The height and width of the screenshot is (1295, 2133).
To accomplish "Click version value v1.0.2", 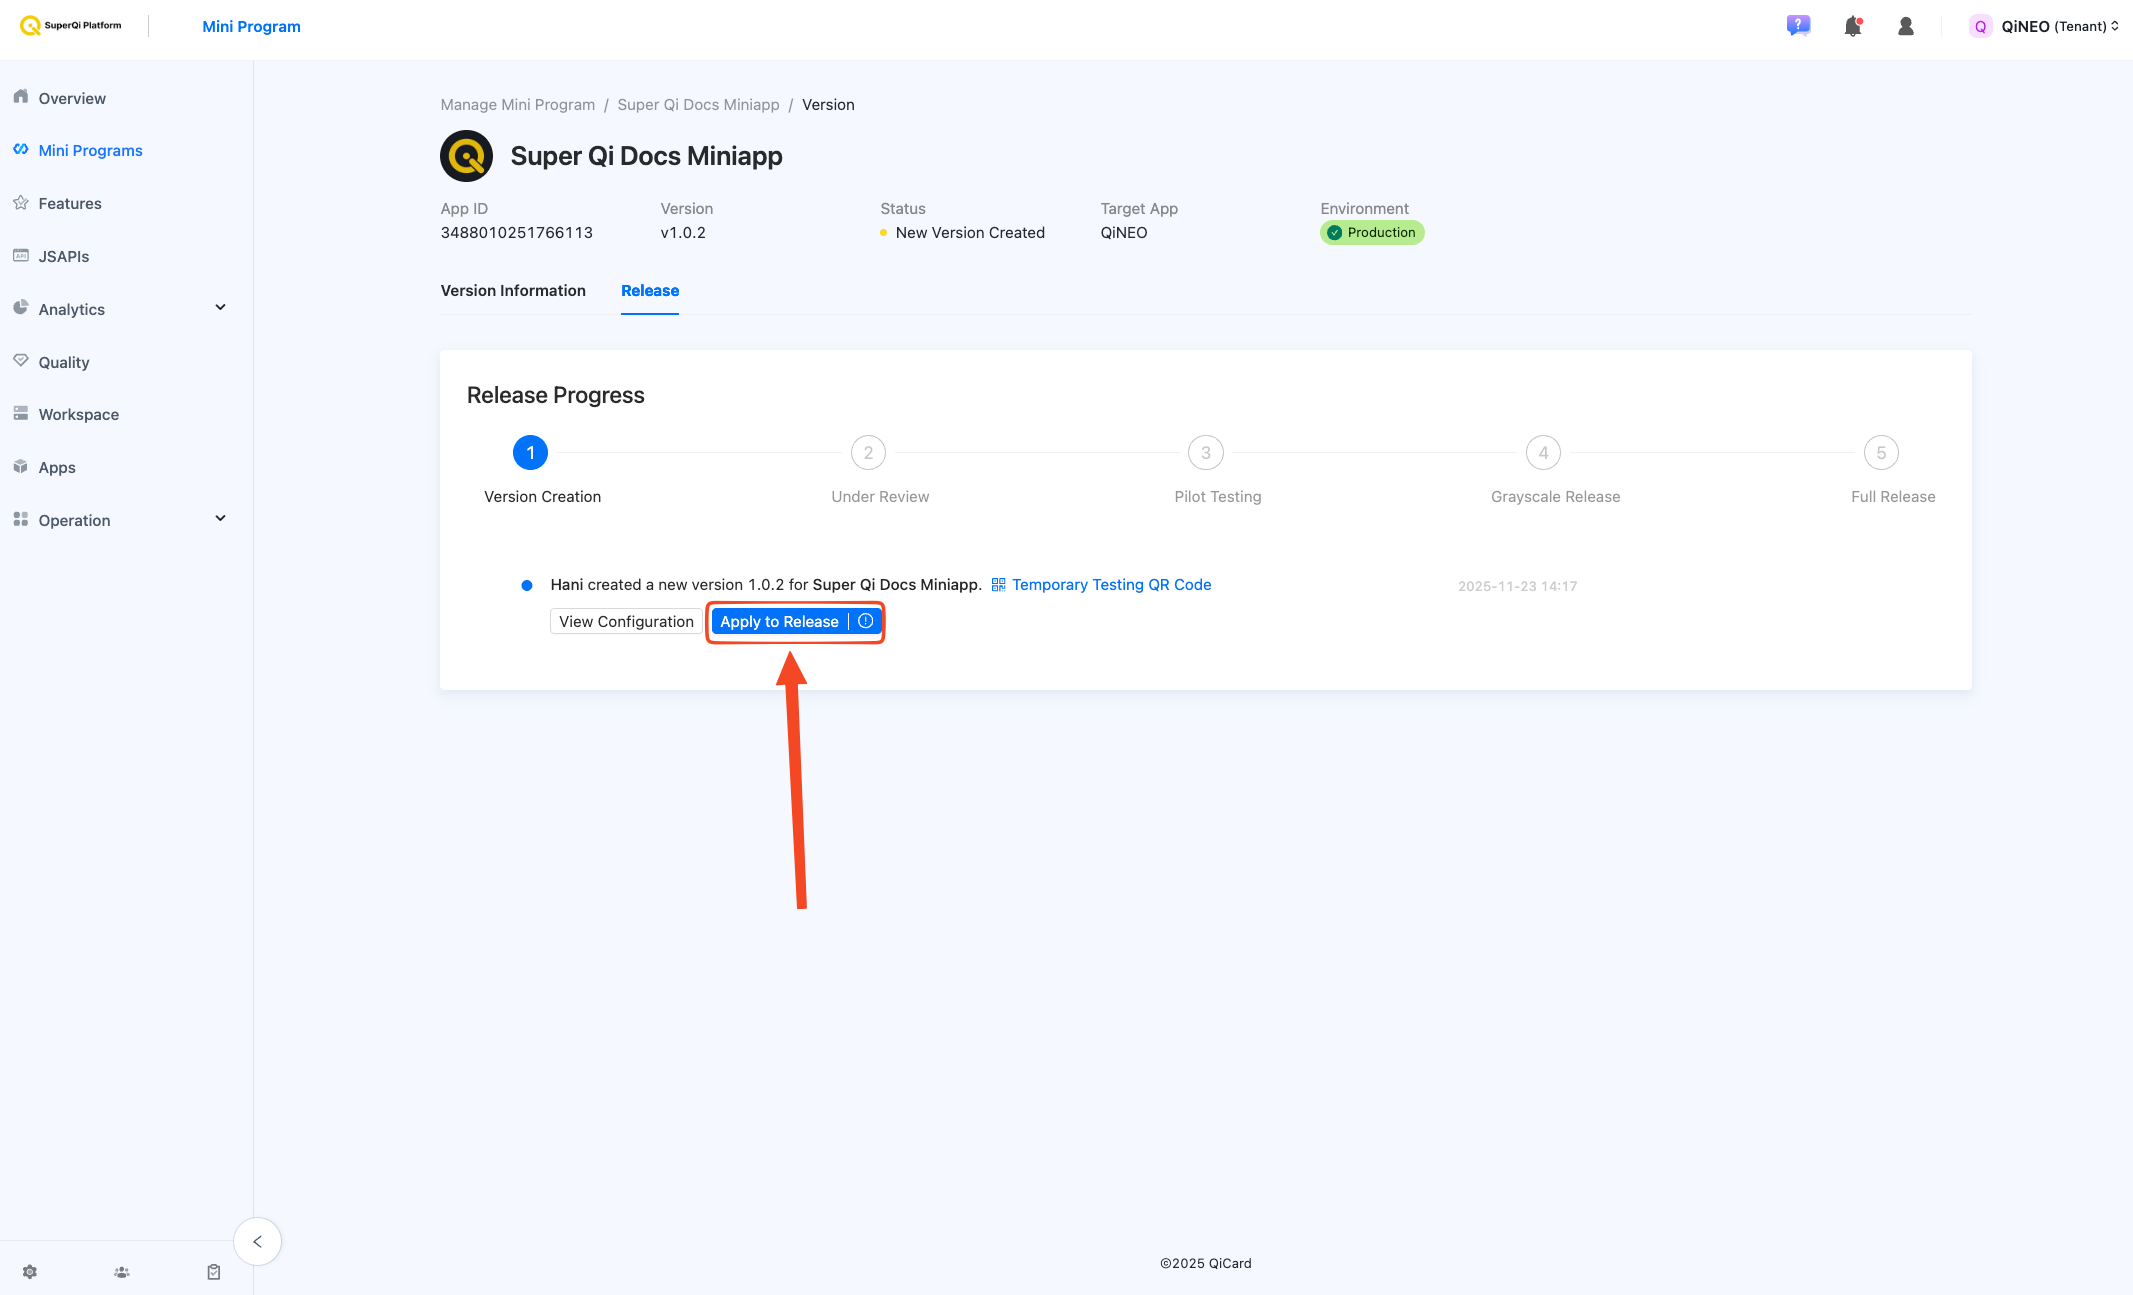I will tap(683, 233).
